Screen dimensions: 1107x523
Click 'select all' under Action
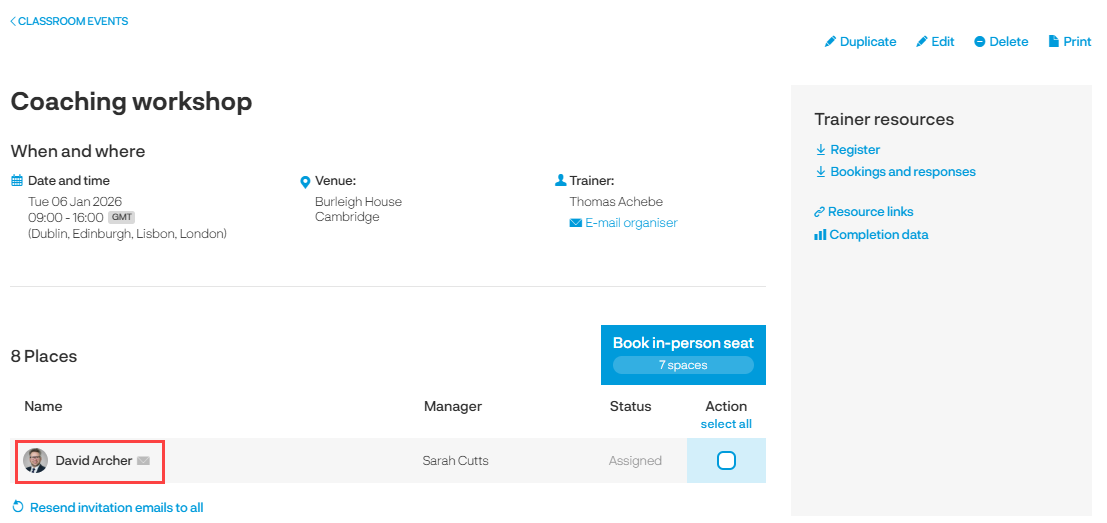click(726, 424)
